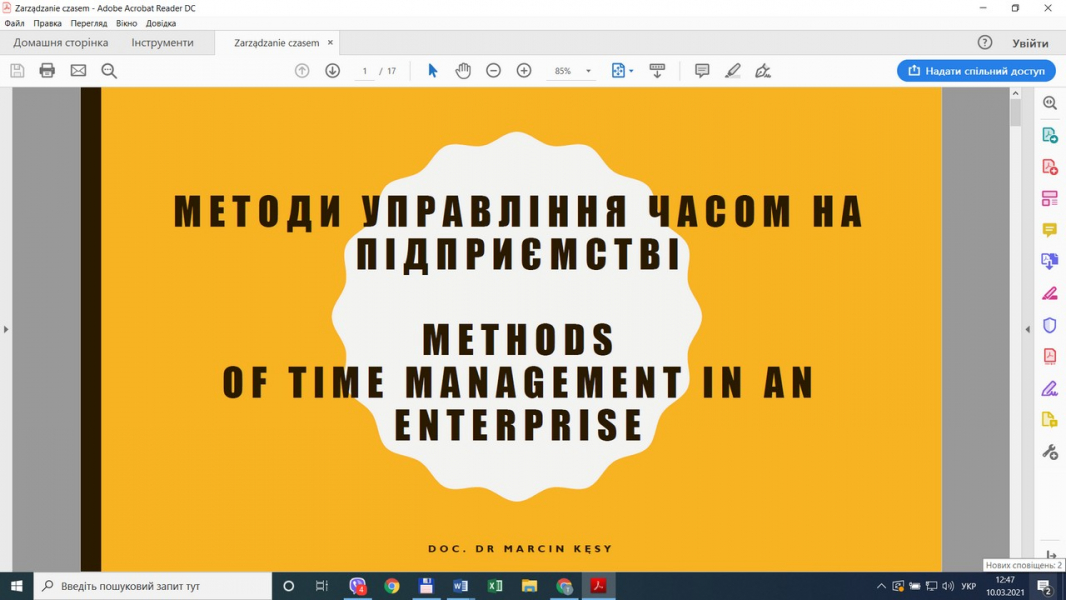
Task: Switch to the Інструменти tab
Action: (162, 43)
